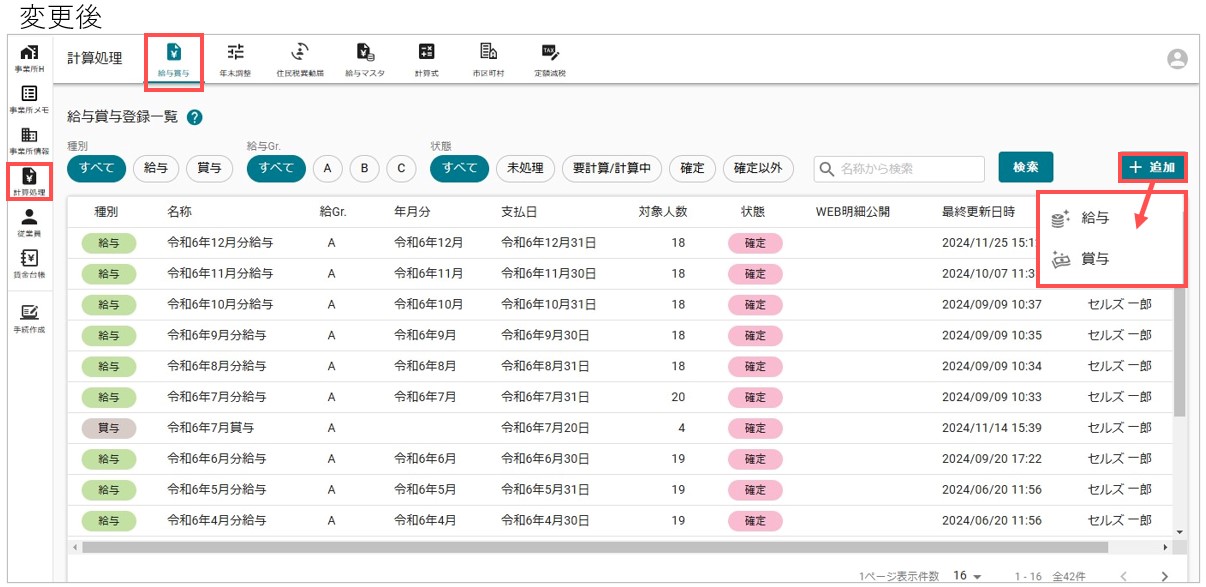The image size is (1206, 587).
Task: Open 手続作成 in the left sidebar
Action: [30, 318]
